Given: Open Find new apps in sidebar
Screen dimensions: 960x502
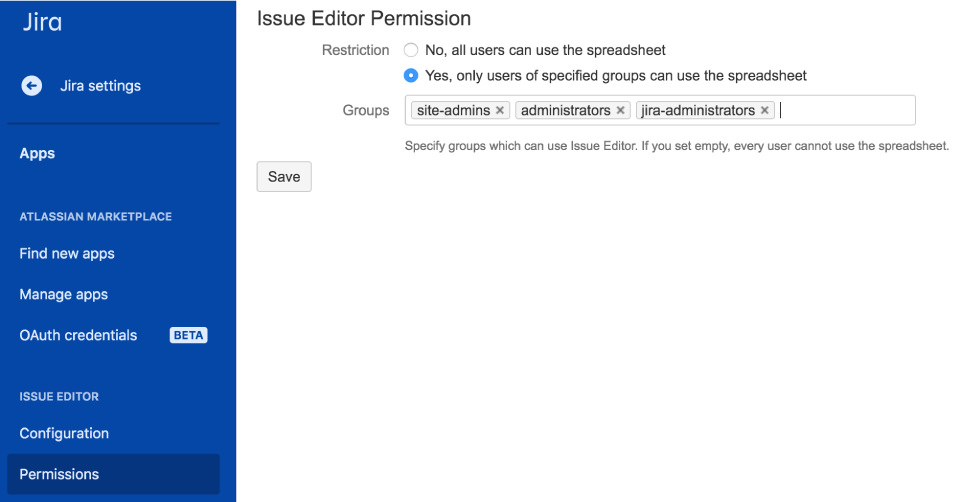Looking at the screenshot, I should [x=67, y=253].
